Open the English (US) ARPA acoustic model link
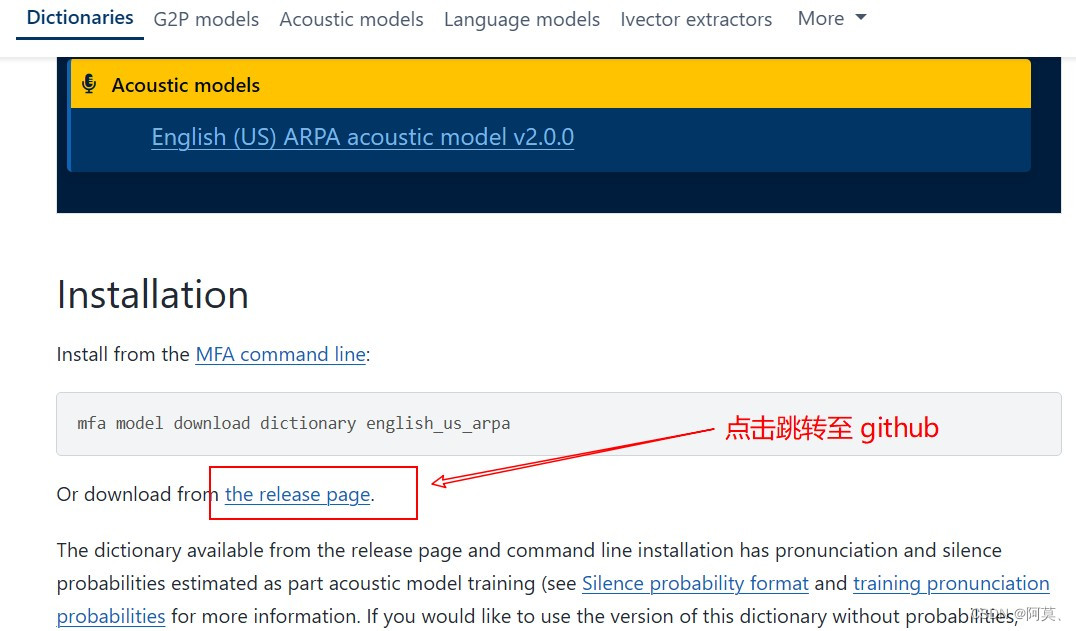The height and width of the screenshot is (631, 1076). click(362, 137)
